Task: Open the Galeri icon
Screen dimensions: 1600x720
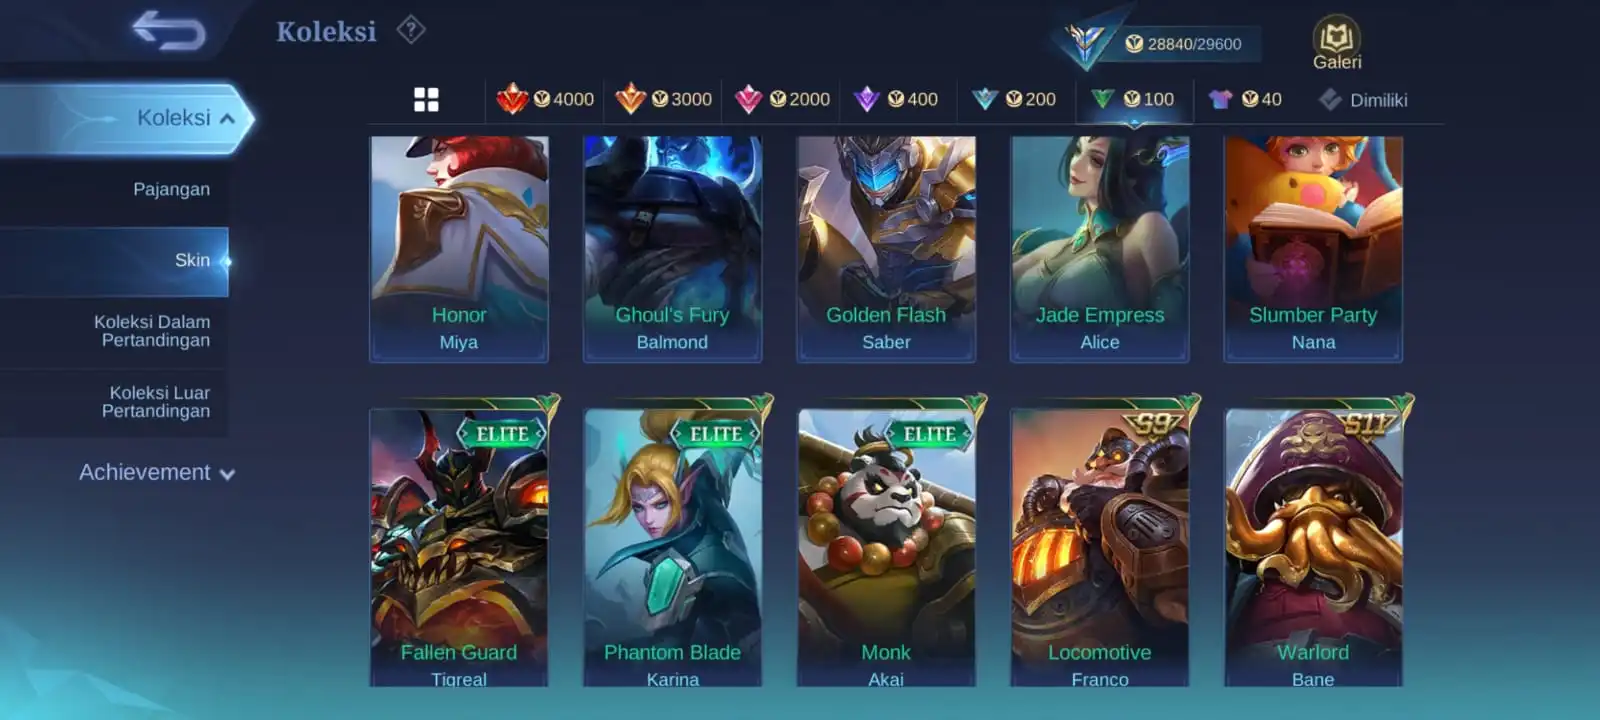Action: point(1337,43)
